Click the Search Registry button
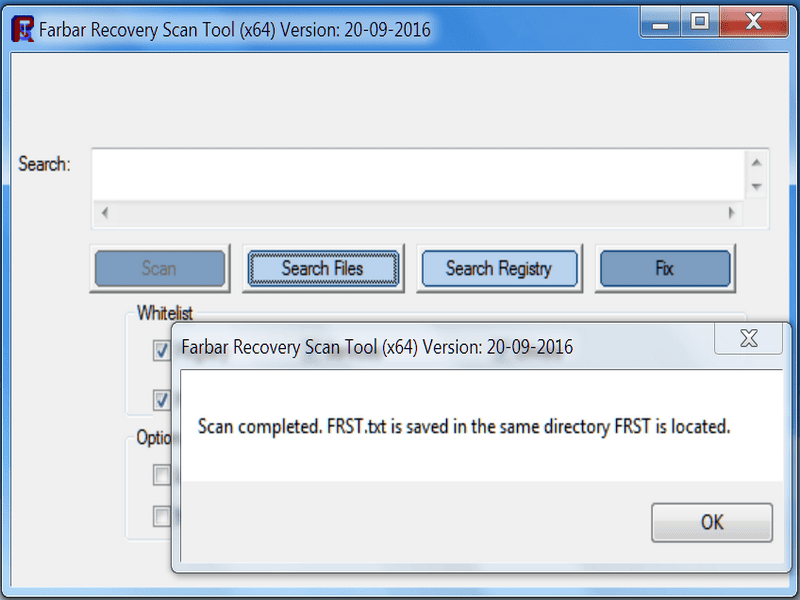Screen dimensions: 800x600 499,268
